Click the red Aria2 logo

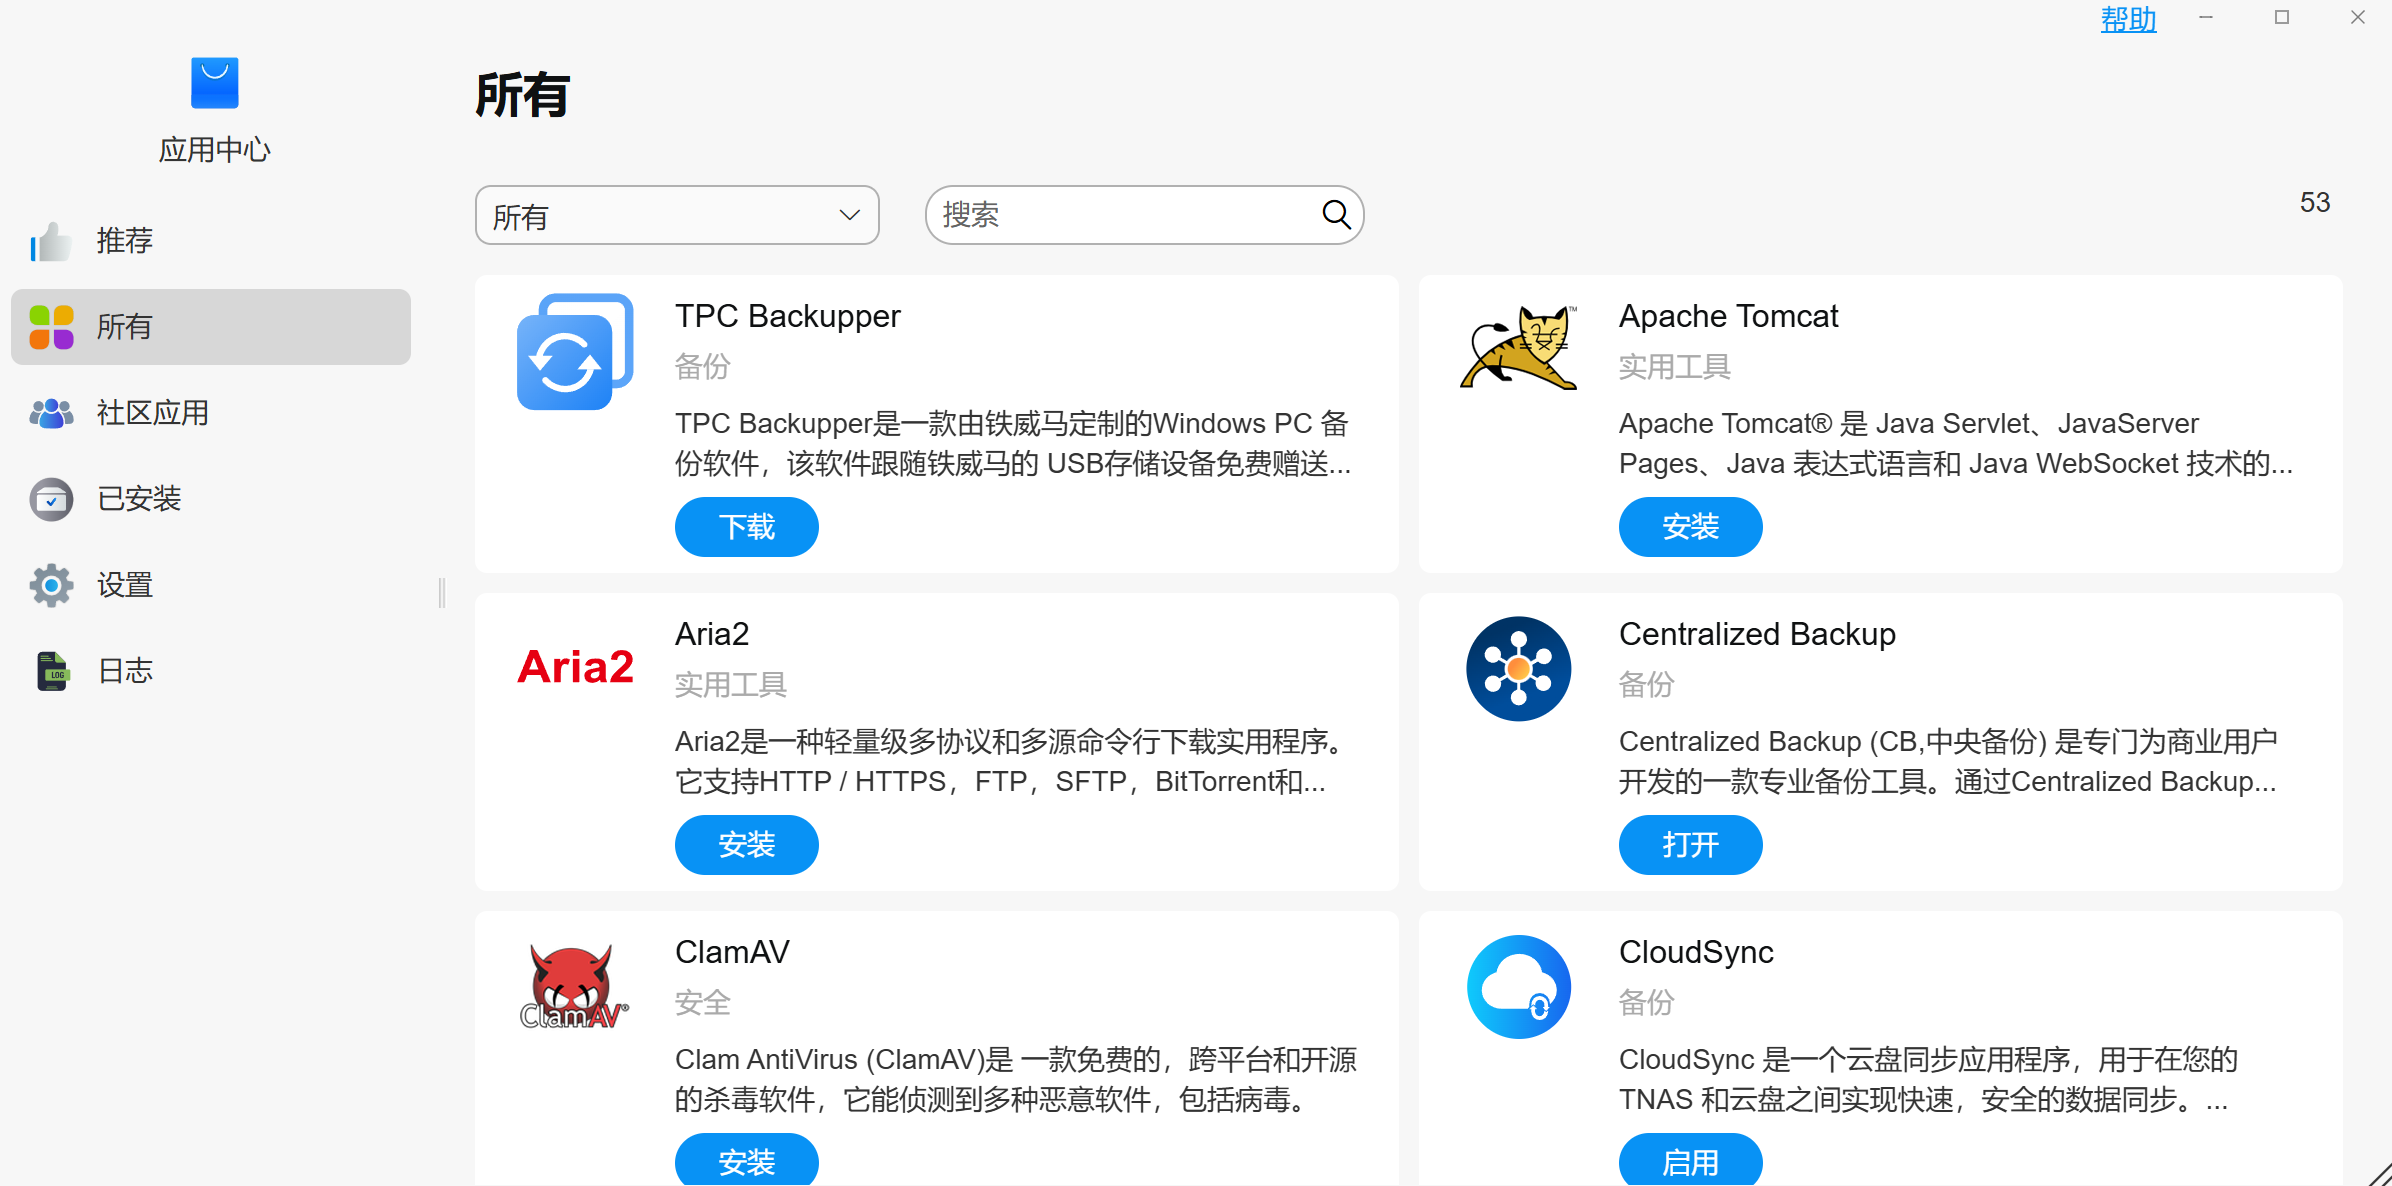click(575, 667)
